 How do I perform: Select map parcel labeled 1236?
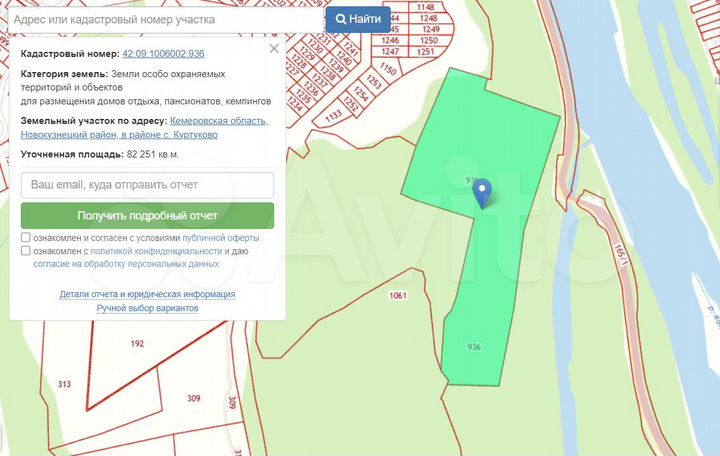(x=311, y=89)
